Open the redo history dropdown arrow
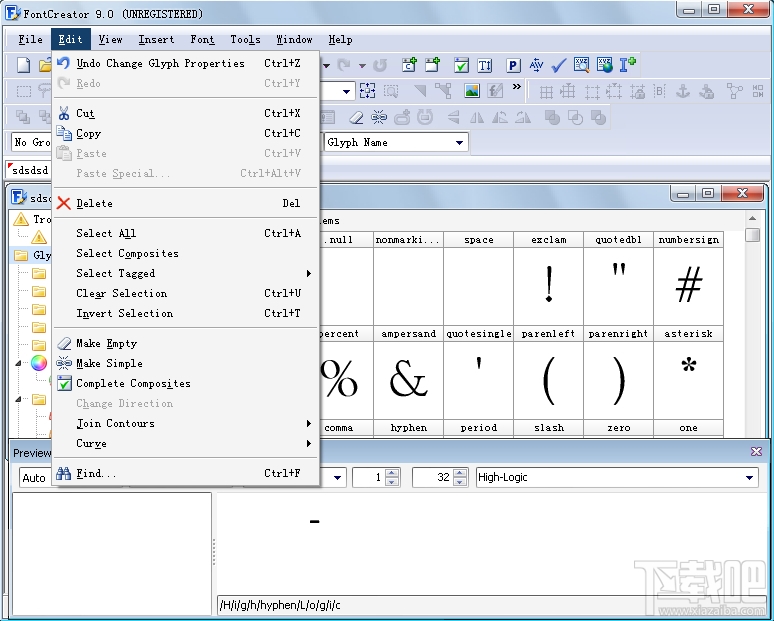Viewport: 774px width, 621px height. 362,65
